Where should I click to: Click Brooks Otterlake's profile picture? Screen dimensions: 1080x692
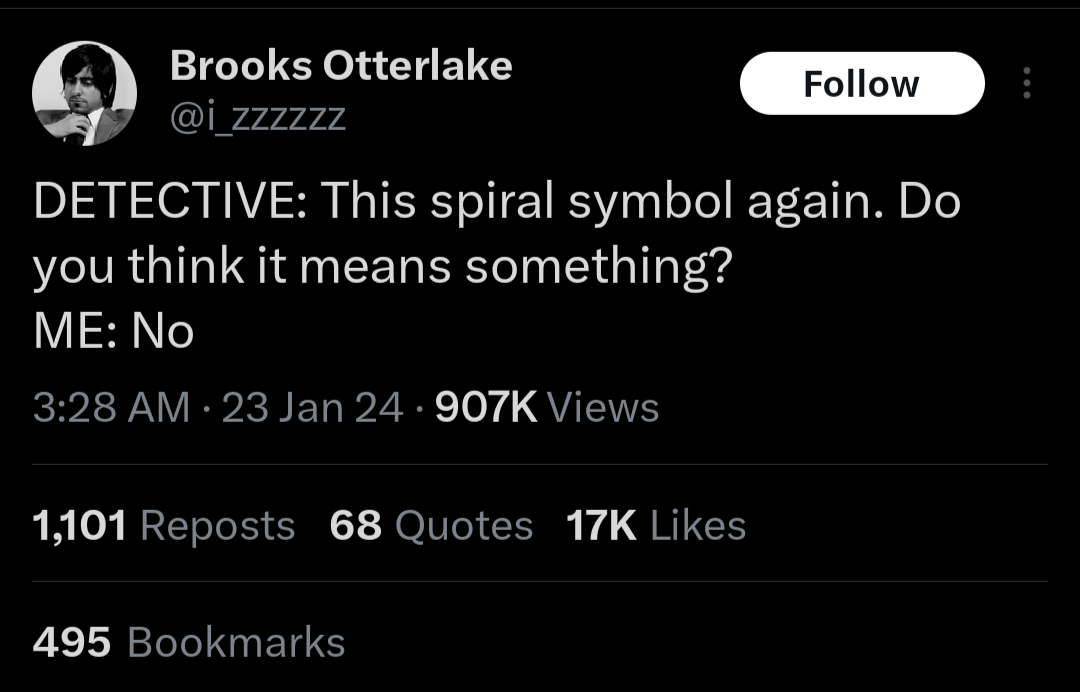pyautogui.click(x=84, y=93)
